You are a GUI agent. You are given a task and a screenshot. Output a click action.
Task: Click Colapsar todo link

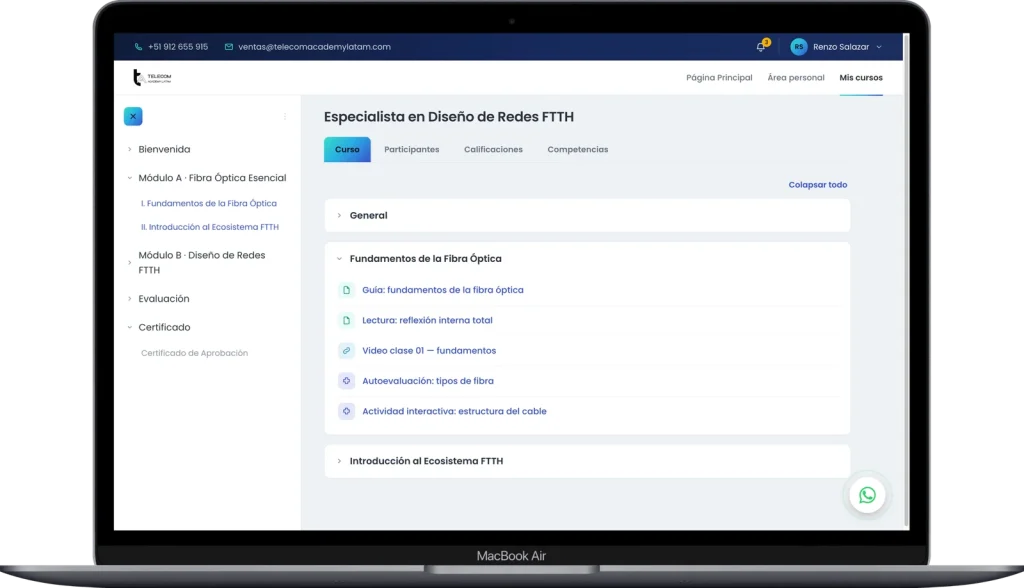click(818, 185)
